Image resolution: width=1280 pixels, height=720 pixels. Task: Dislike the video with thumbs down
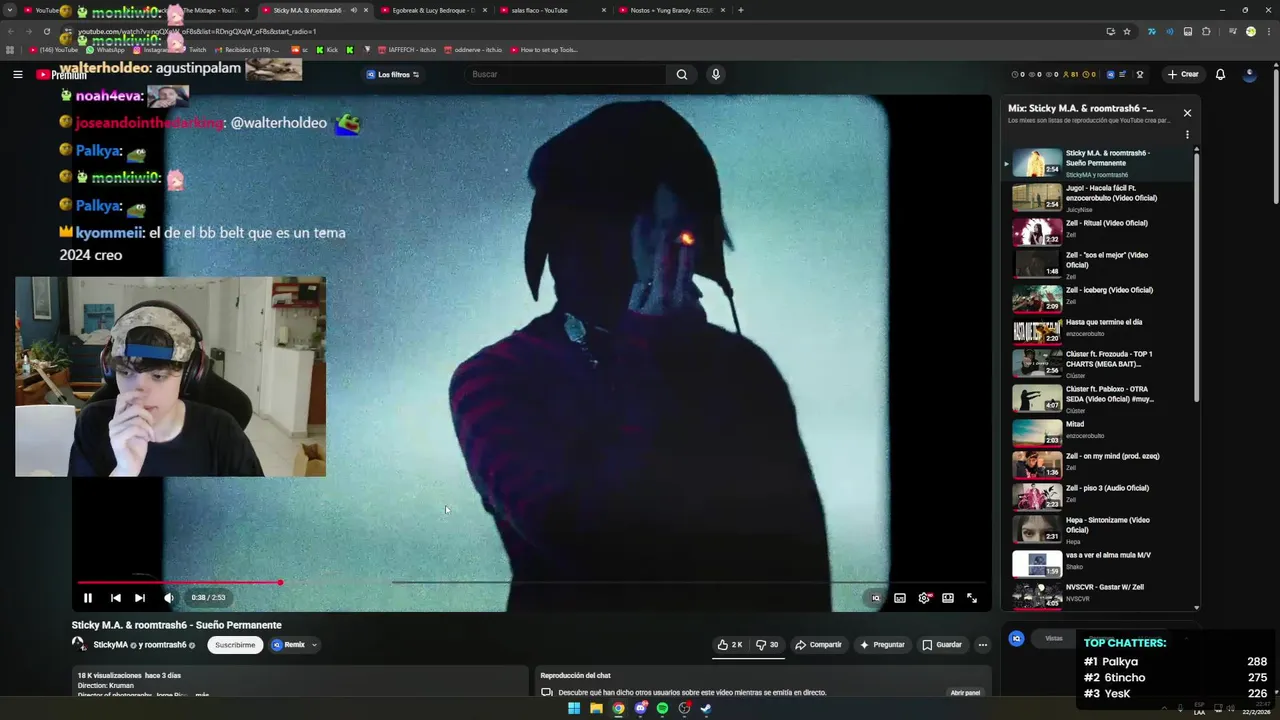(767, 645)
